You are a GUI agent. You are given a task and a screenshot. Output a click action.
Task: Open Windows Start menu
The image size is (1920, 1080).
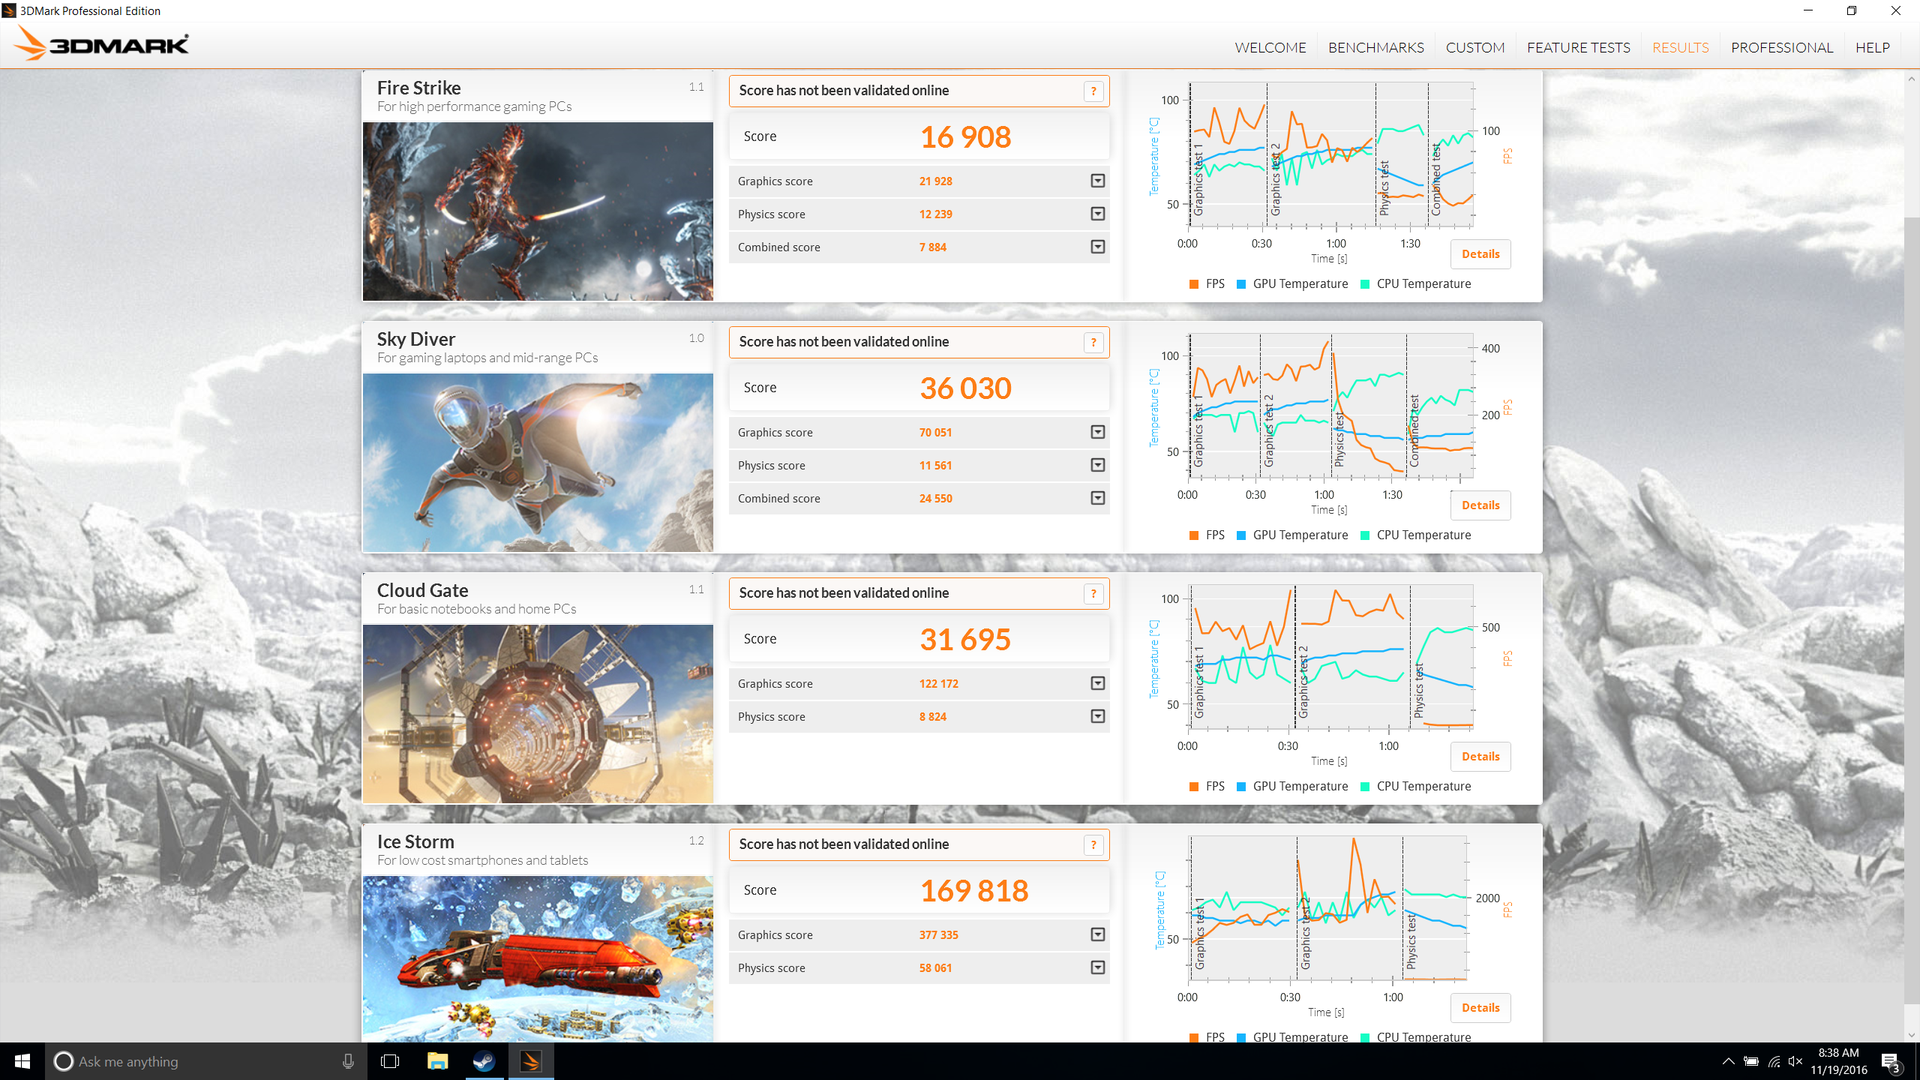22,1061
